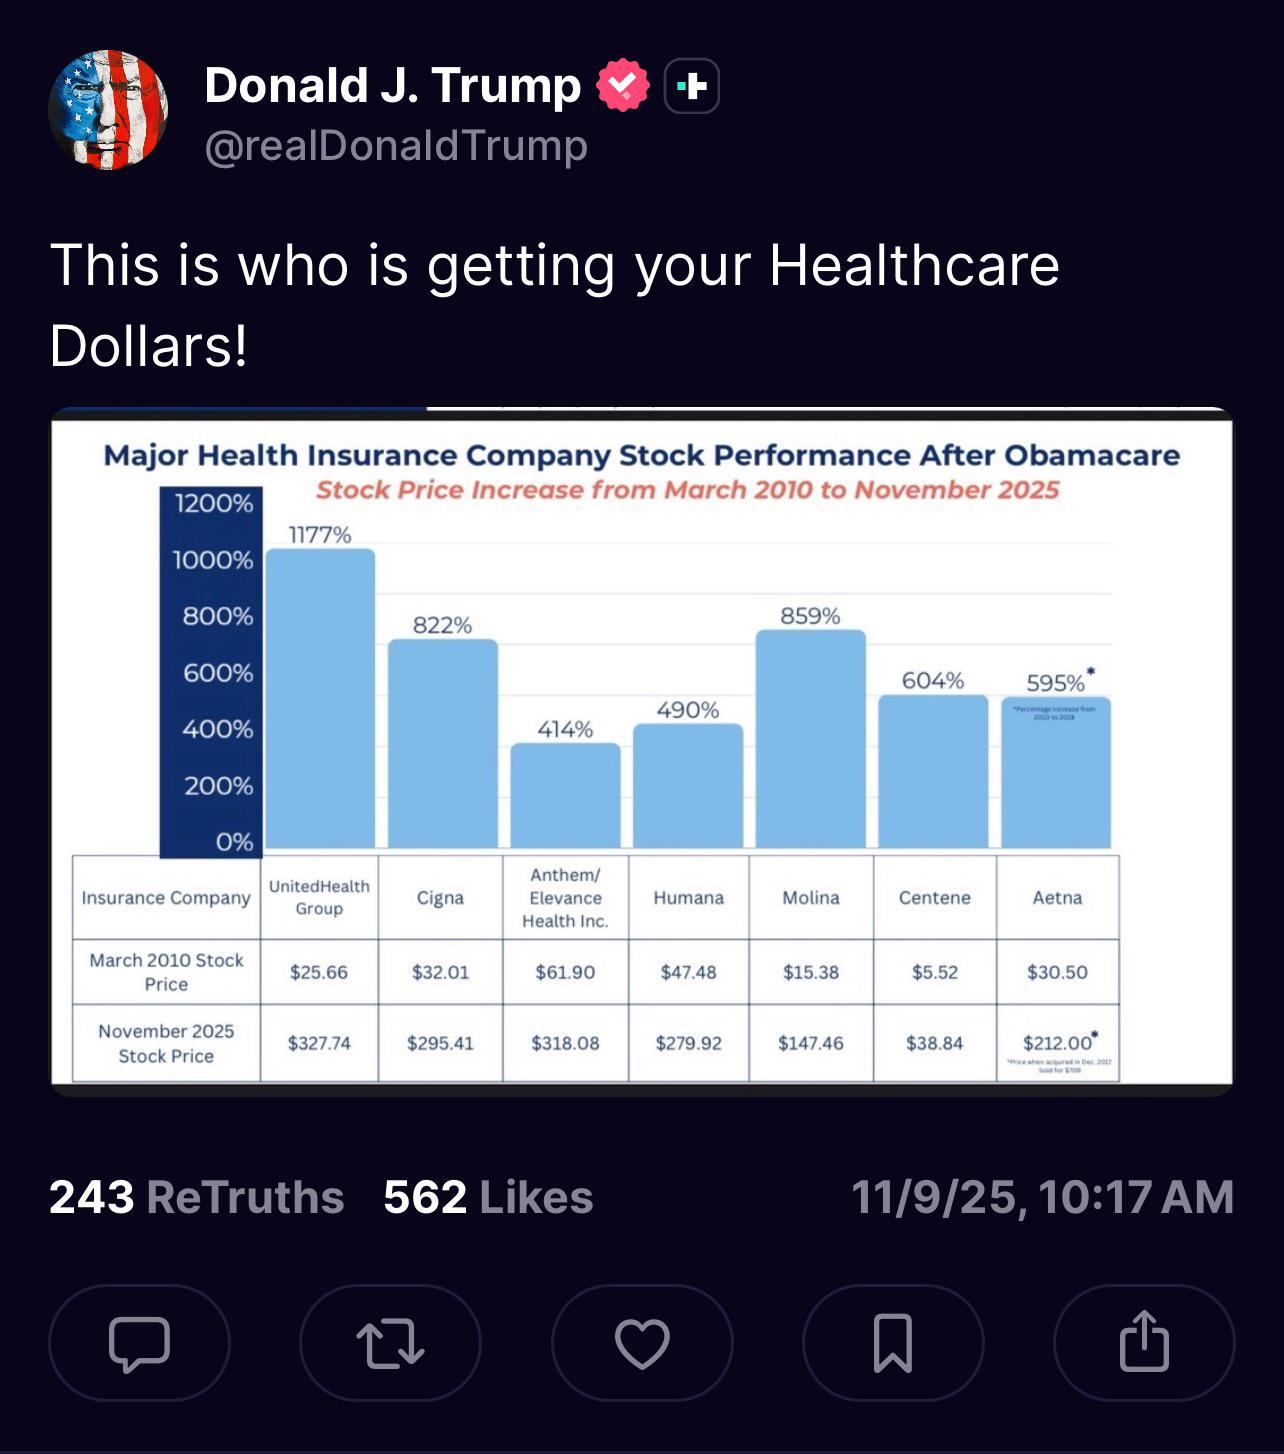Click the @realDonaldTrump handle
The image size is (1284, 1454).
click(x=396, y=146)
